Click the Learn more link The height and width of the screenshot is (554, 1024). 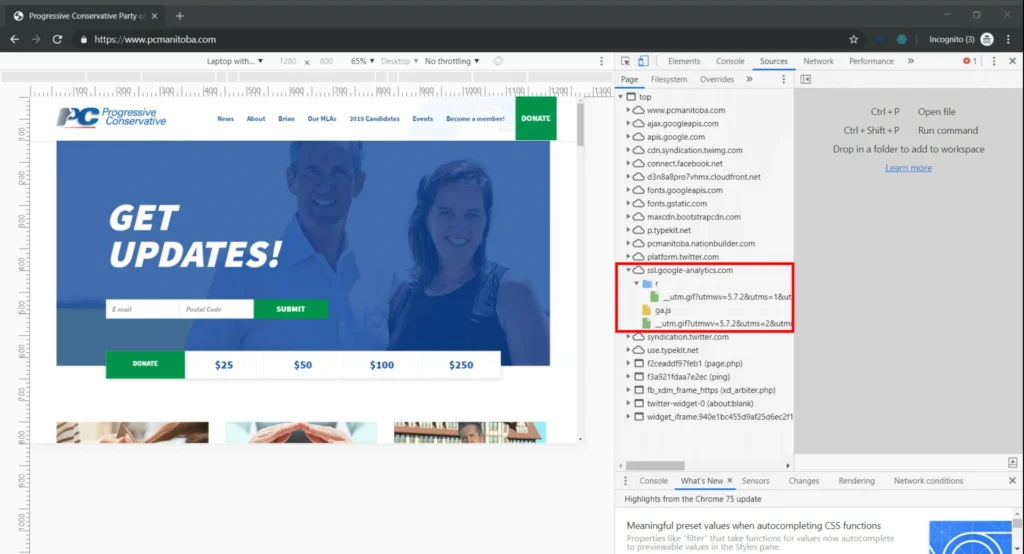point(908,168)
